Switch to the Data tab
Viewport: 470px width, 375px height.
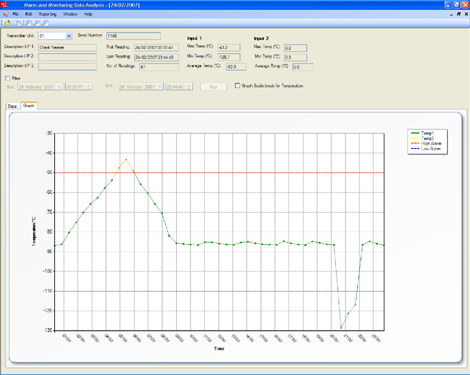(12, 106)
